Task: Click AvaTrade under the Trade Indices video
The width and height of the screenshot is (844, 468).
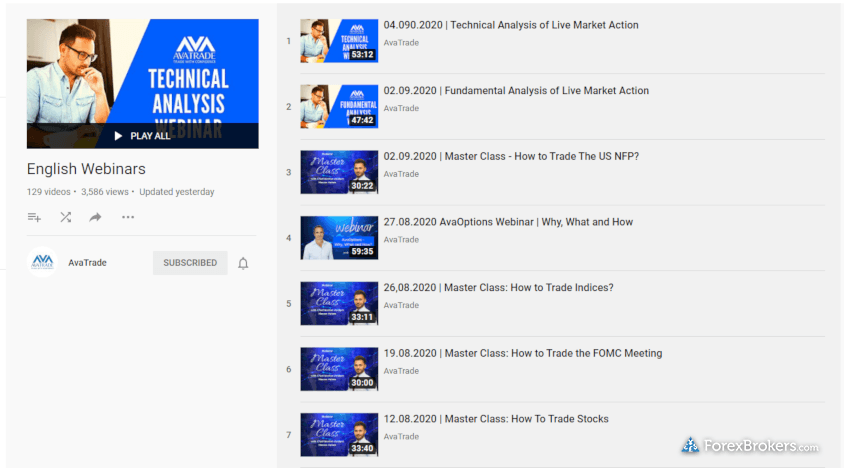Action: click(401, 305)
